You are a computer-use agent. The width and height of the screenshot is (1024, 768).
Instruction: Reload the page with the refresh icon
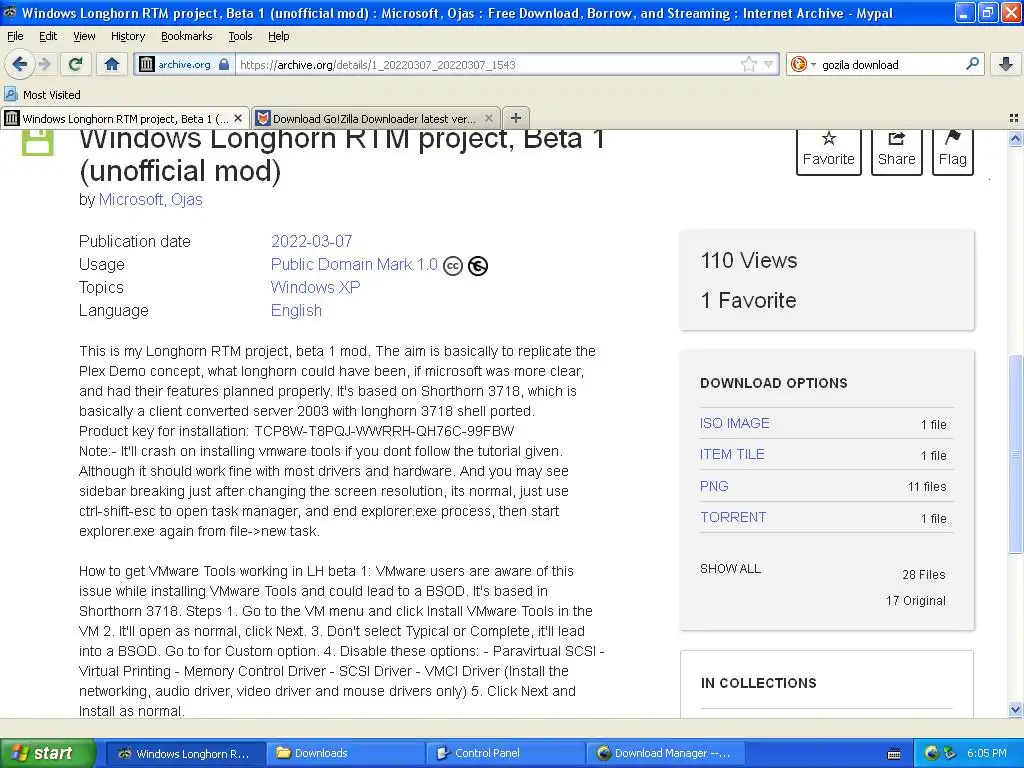coord(76,64)
